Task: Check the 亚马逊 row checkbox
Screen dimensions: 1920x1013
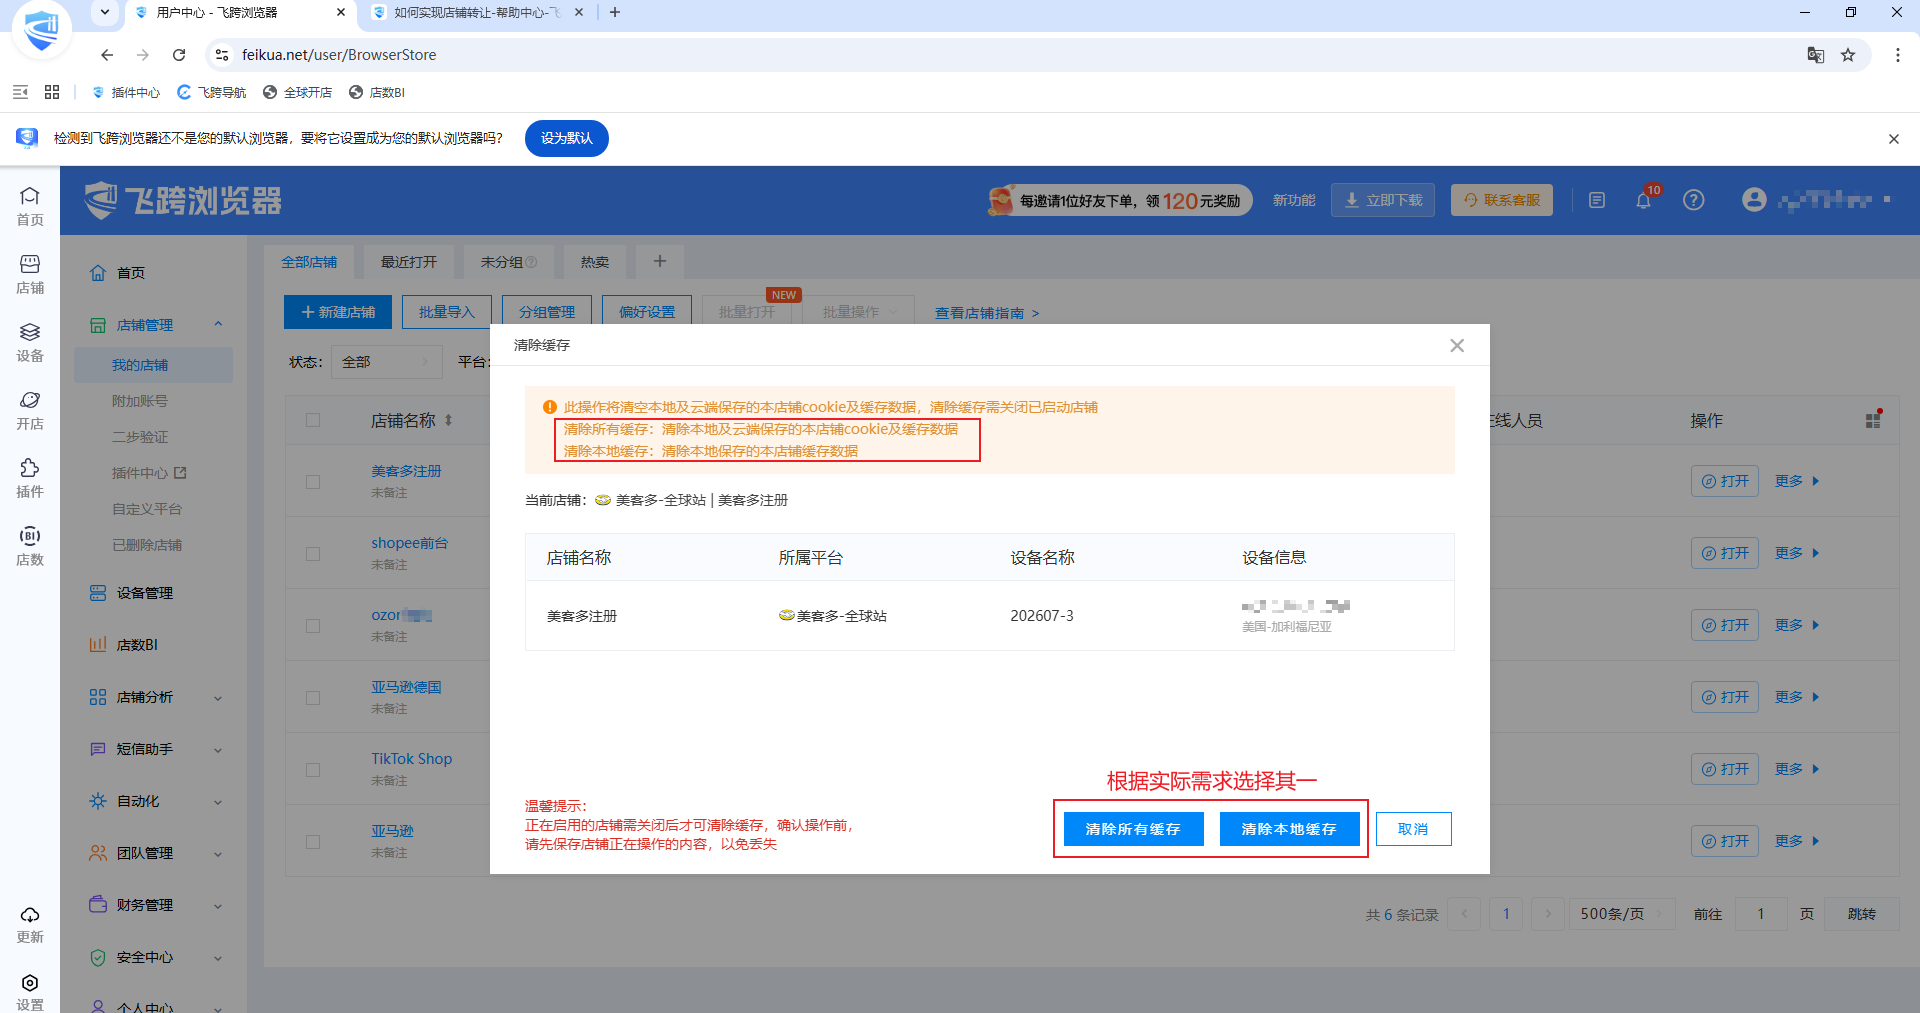Action: click(313, 842)
